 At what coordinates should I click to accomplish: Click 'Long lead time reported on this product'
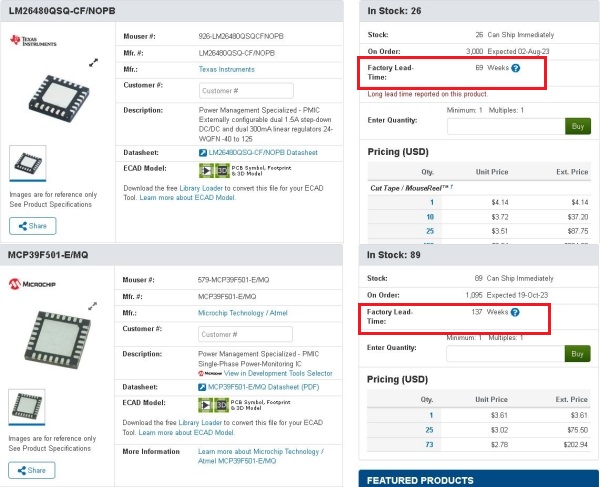click(x=428, y=94)
